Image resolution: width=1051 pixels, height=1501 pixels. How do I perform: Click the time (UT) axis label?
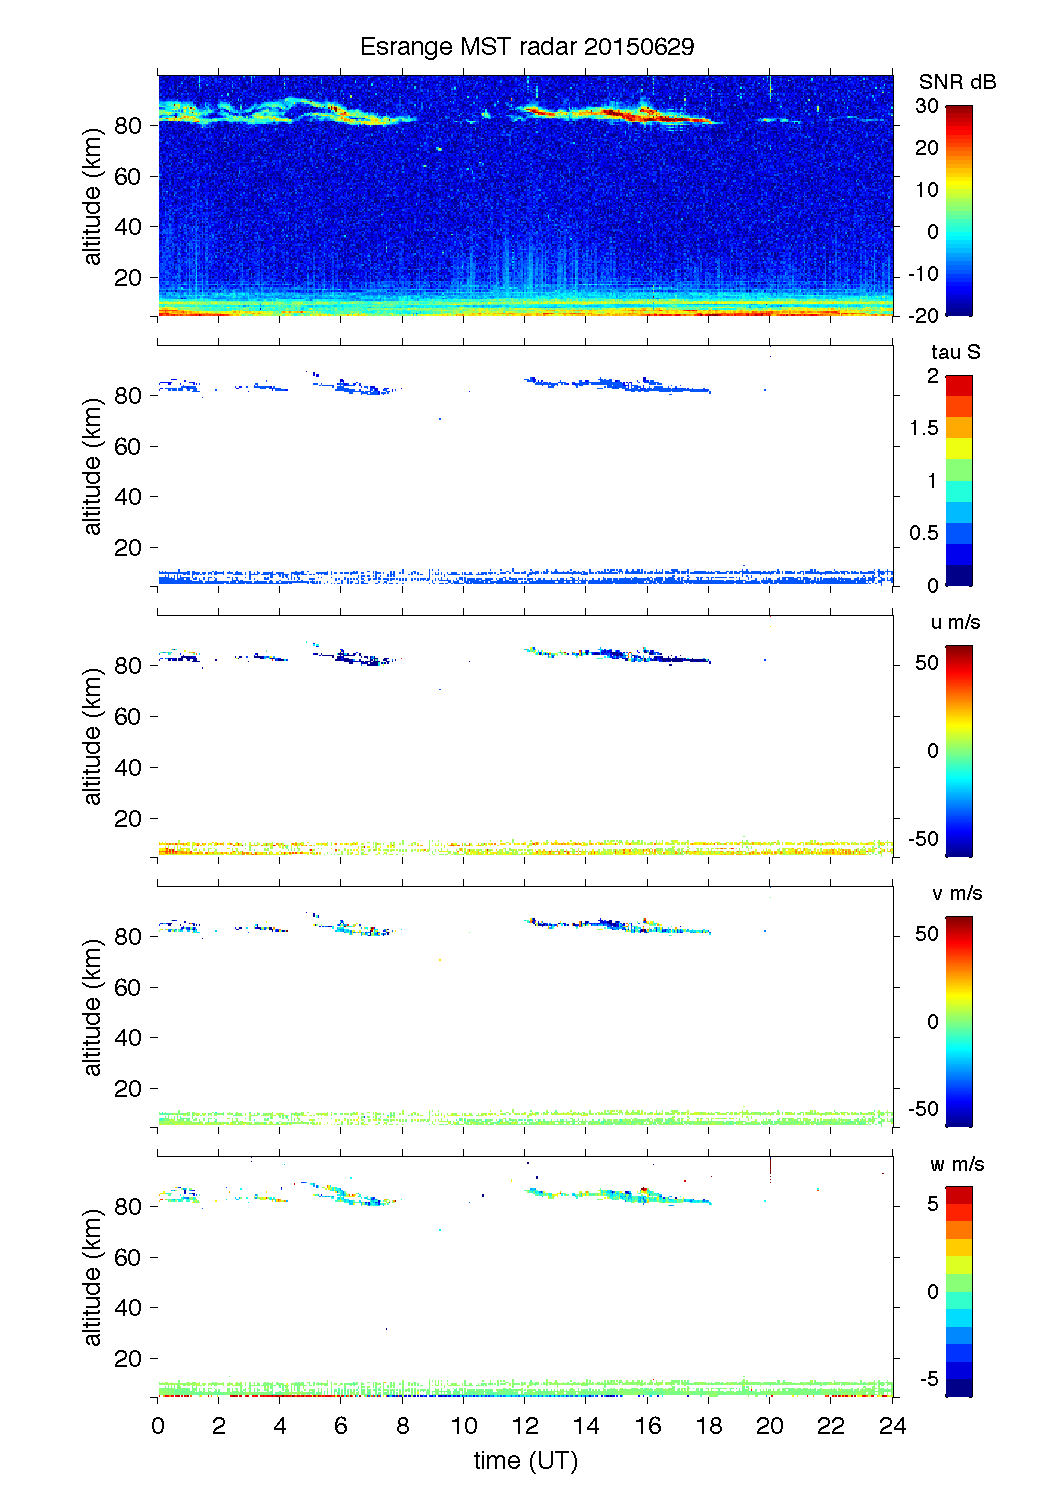525,1460
